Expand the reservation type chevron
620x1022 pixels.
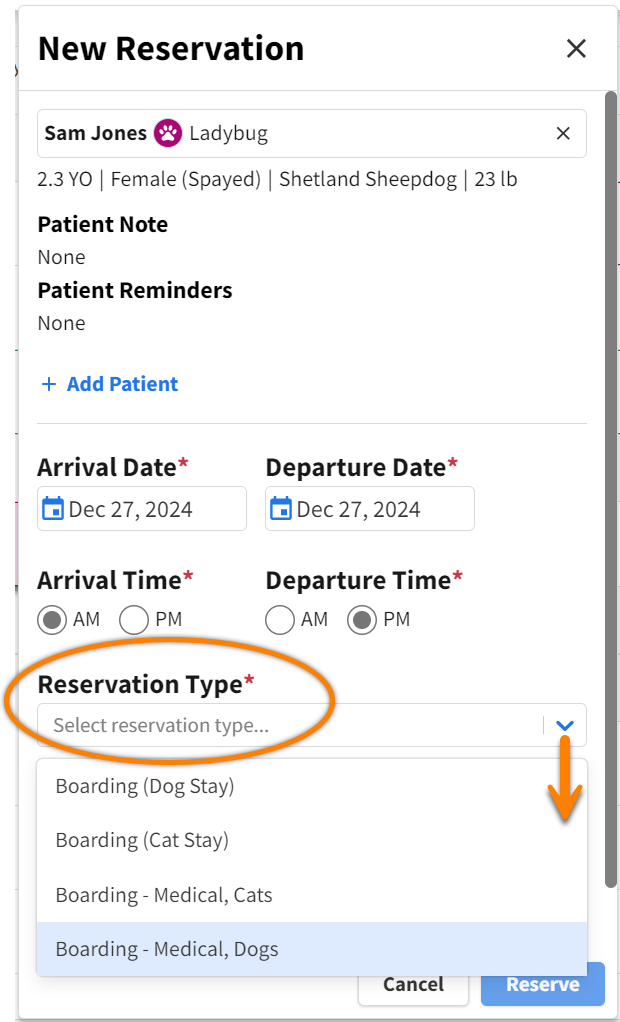tap(563, 726)
